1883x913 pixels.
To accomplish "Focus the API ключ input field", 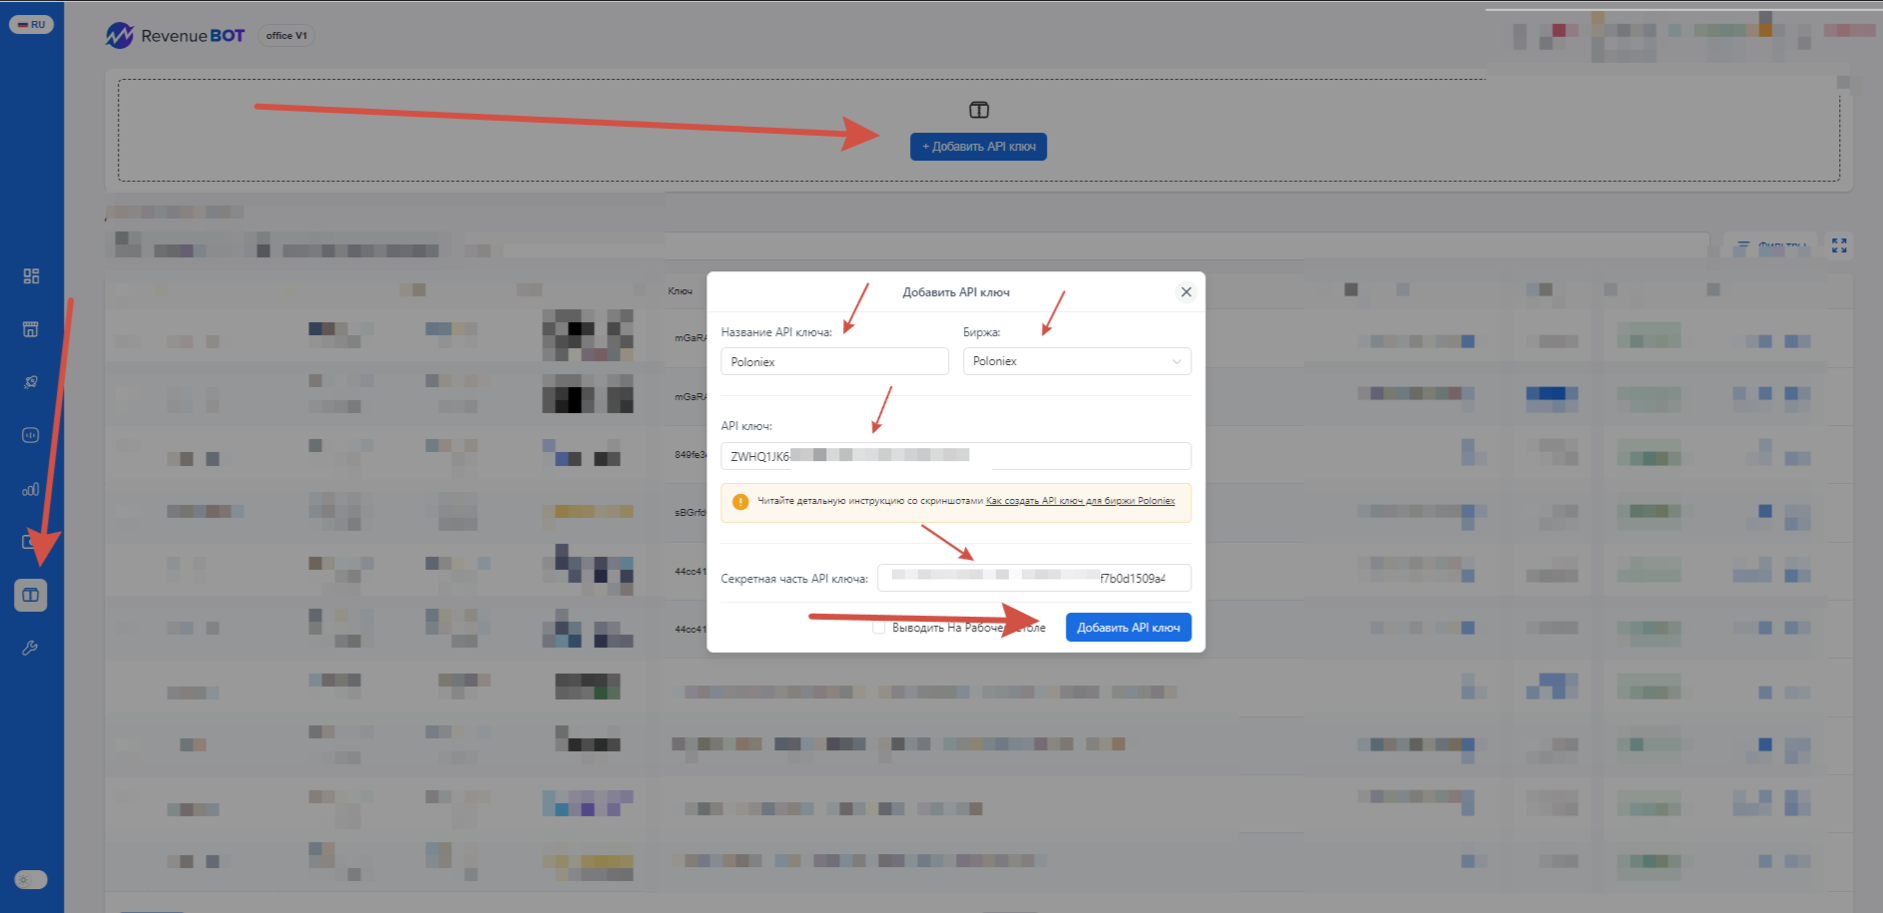I will click(x=955, y=456).
